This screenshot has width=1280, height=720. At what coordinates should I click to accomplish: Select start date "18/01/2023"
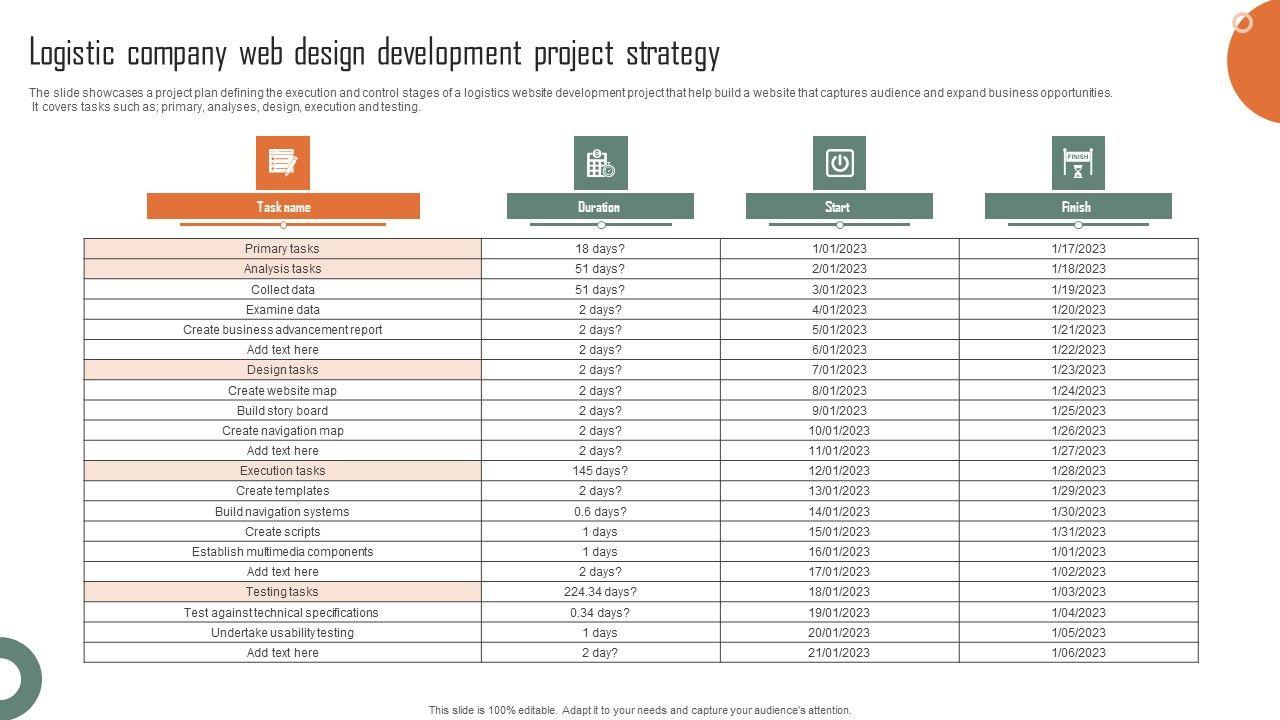coord(839,592)
